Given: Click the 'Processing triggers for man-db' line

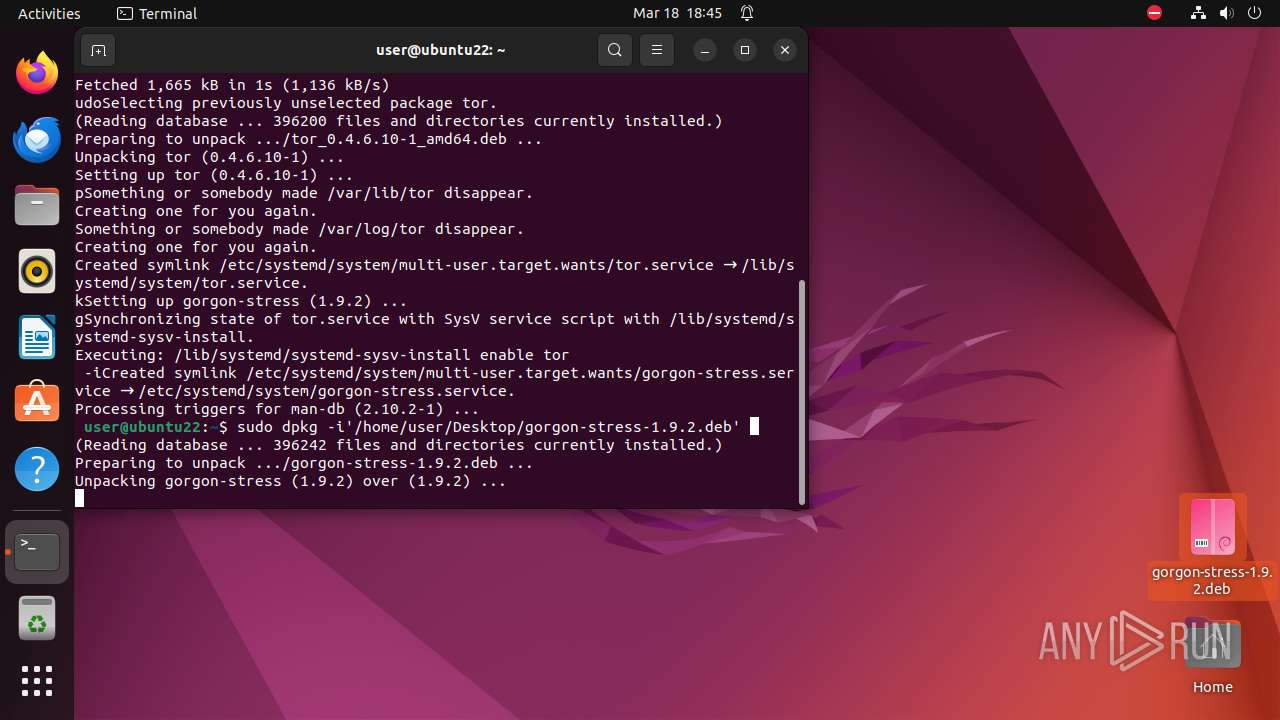Looking at the screenshot, I should [277, 409].
